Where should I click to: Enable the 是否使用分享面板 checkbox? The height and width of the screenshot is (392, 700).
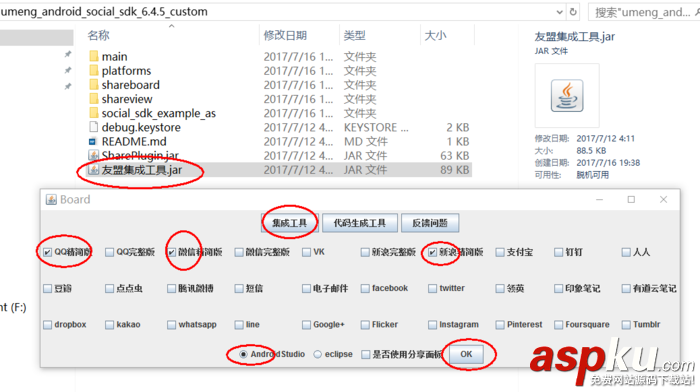pos(366,354)
